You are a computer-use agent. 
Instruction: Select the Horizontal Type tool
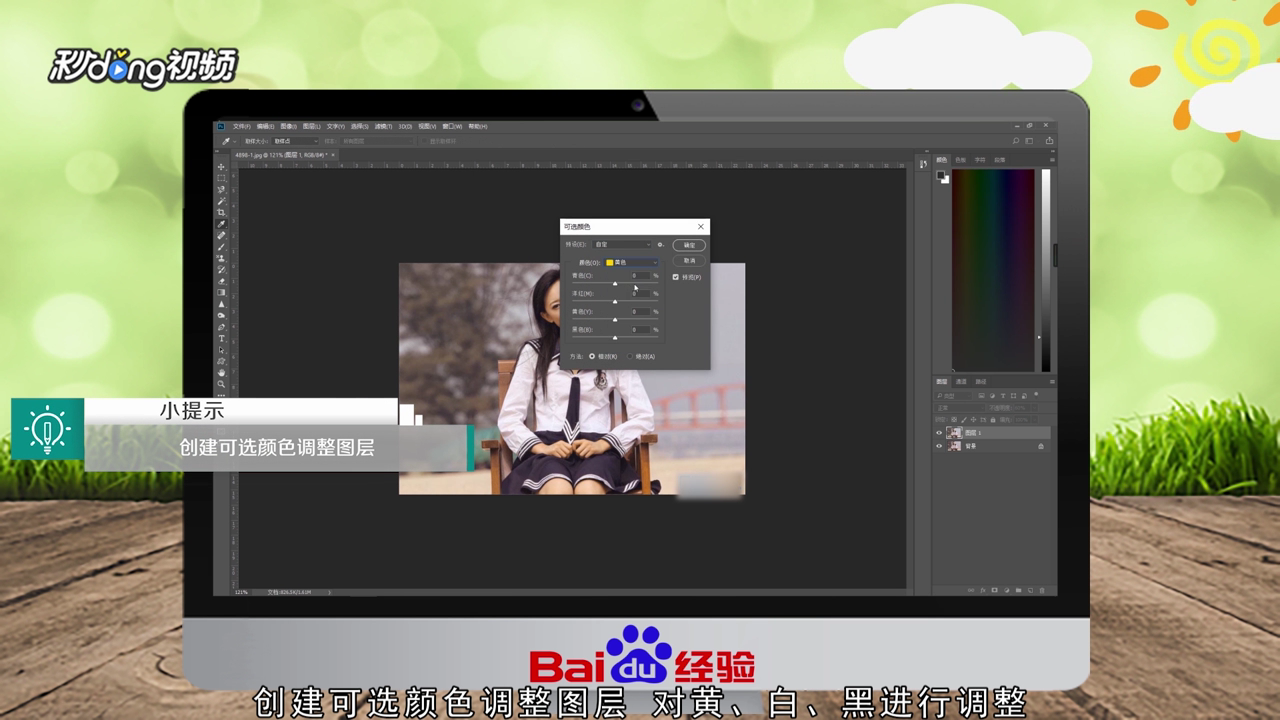click(221, 338)
